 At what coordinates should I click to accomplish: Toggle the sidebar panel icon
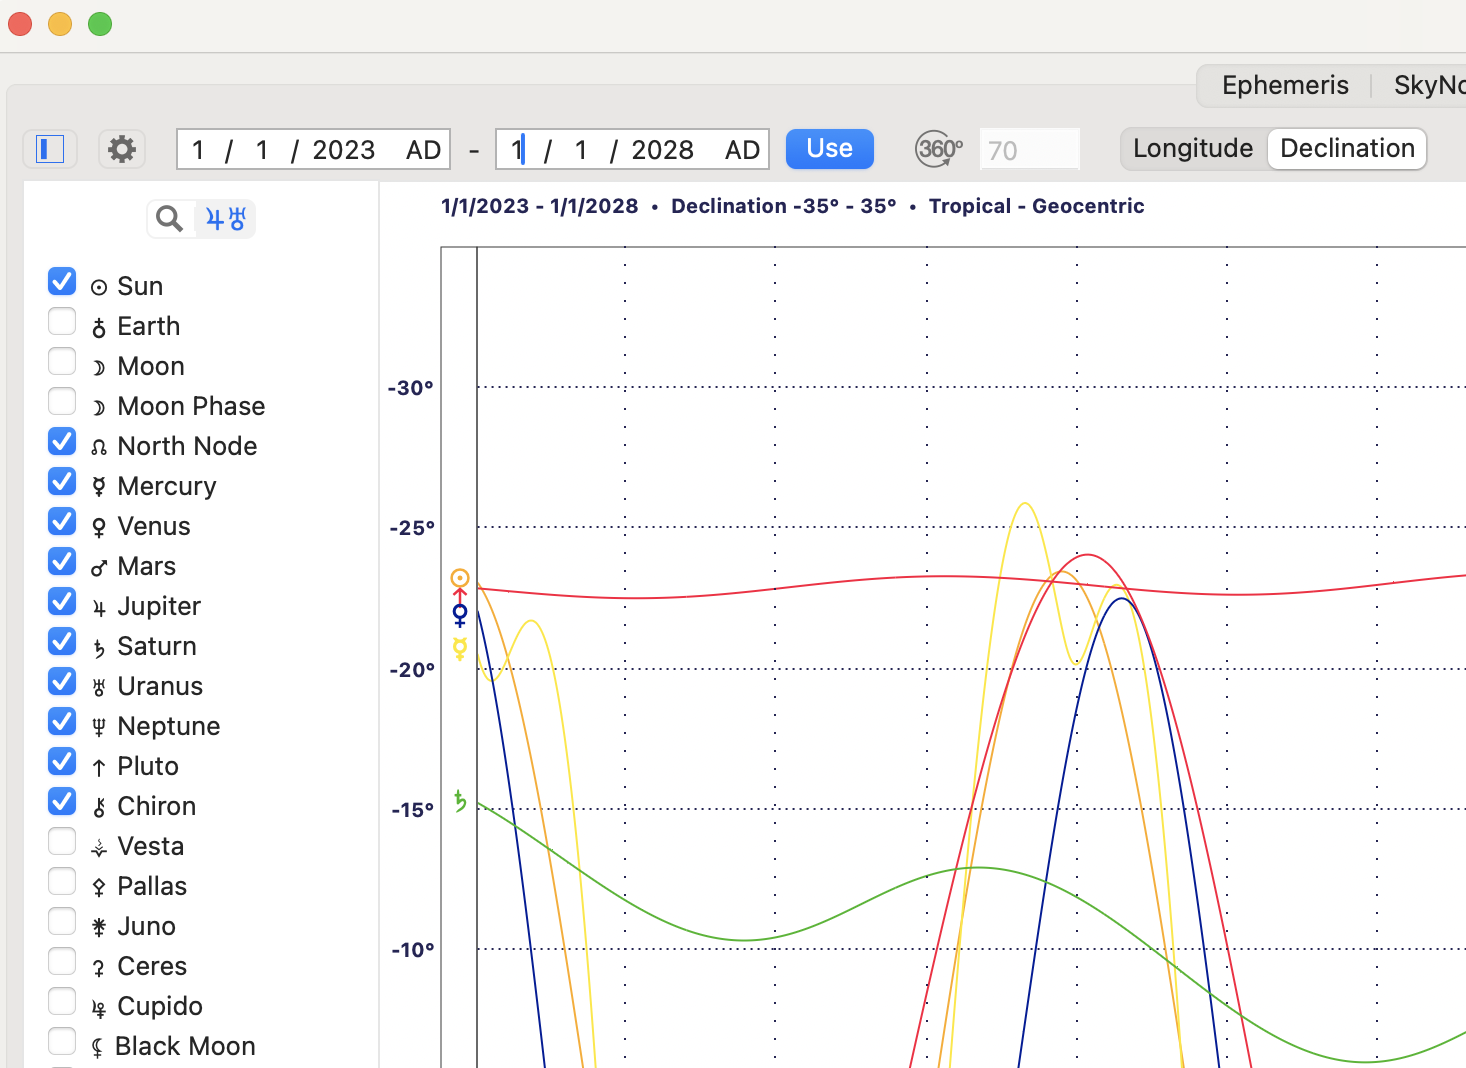[50, 148]
